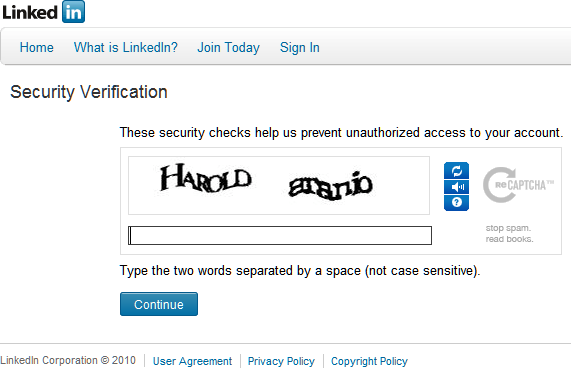Click the gray reCAPTCHA logo
The height and width of the screenshot is (368, 571).
tap(518, 185)
